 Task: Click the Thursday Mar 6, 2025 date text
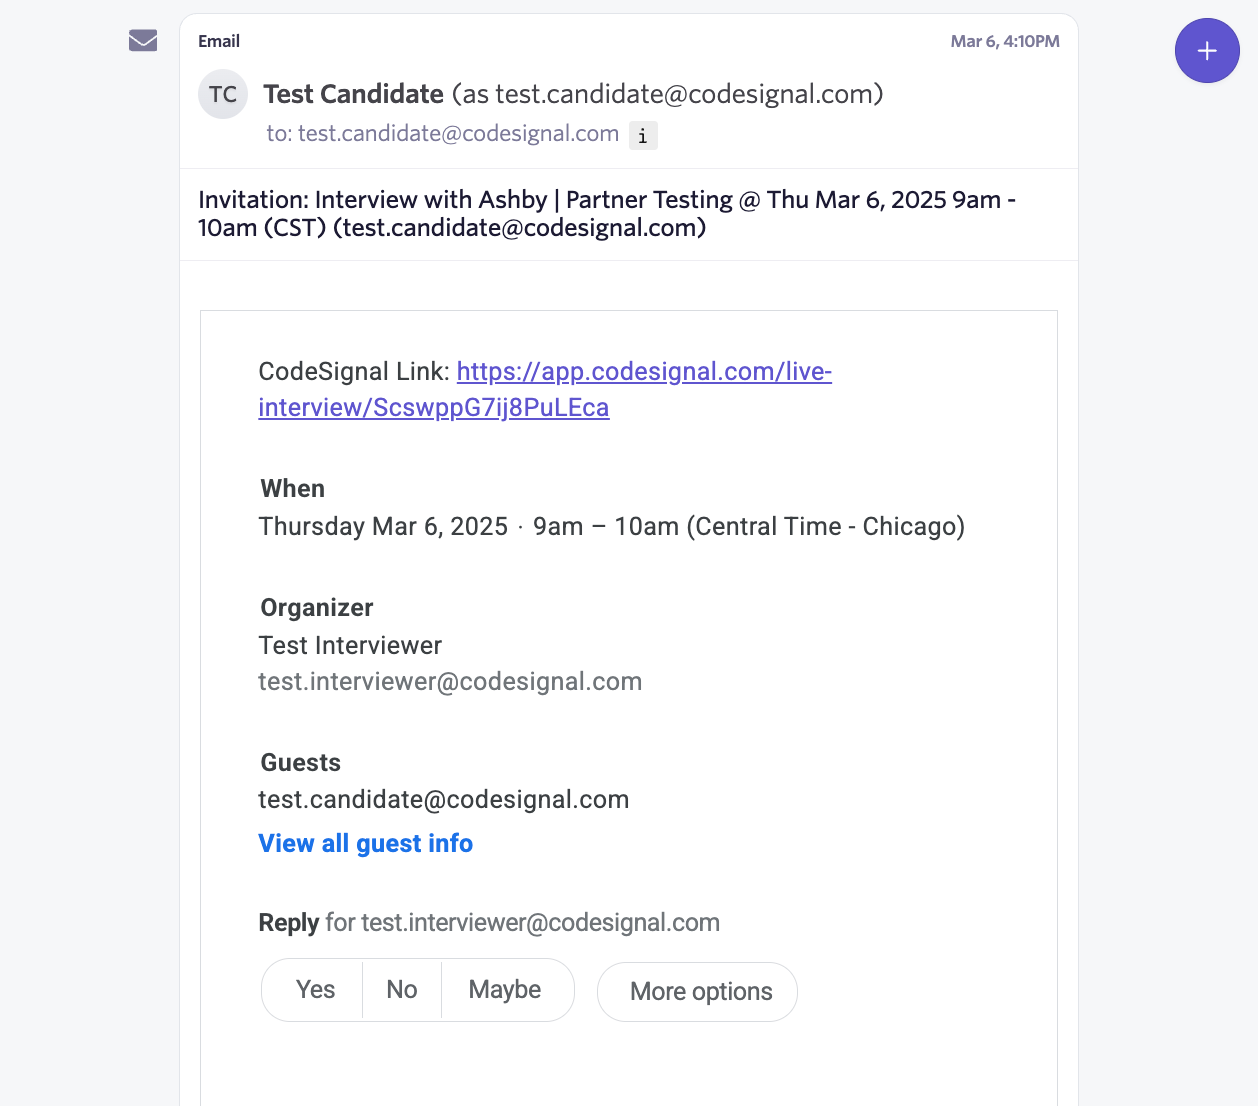(x=383, y=527)
